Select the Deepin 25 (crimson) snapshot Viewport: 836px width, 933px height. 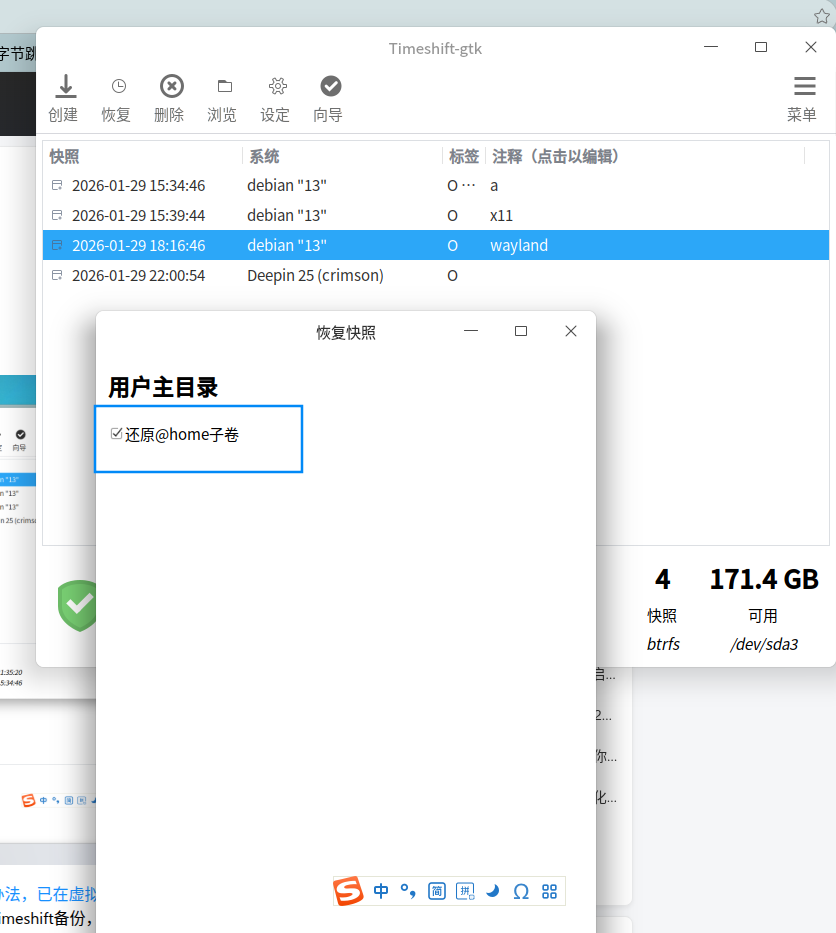point(436,275)
